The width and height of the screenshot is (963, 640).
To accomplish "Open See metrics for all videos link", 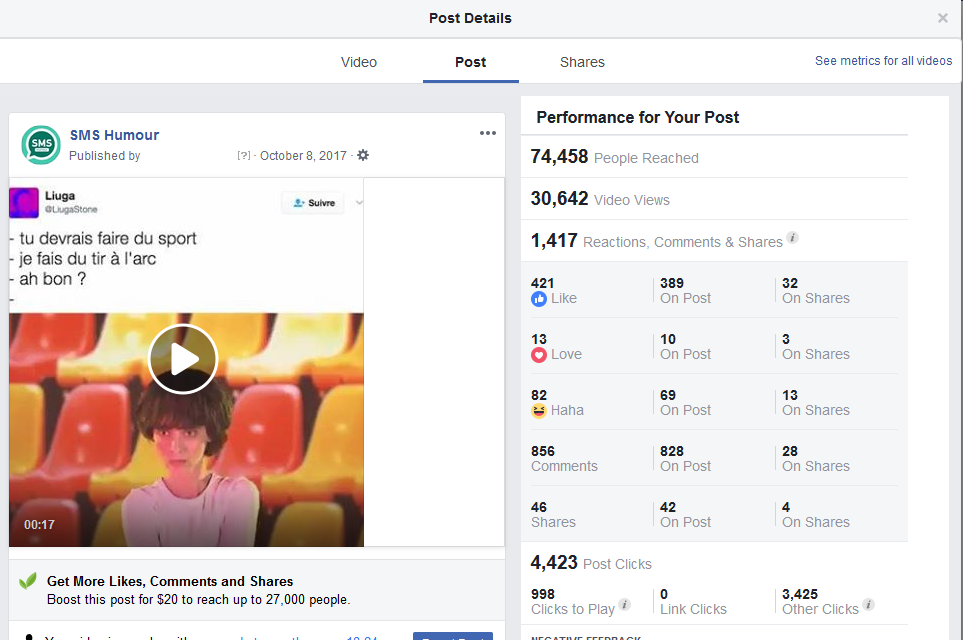I will [883, 61].
